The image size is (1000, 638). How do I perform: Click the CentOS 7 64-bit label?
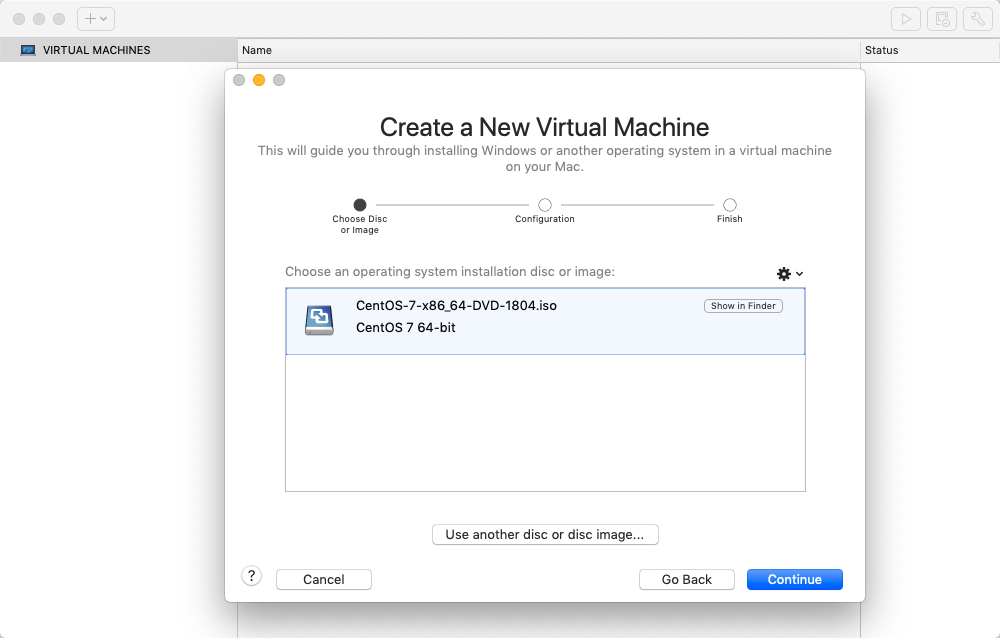[406, 327]
